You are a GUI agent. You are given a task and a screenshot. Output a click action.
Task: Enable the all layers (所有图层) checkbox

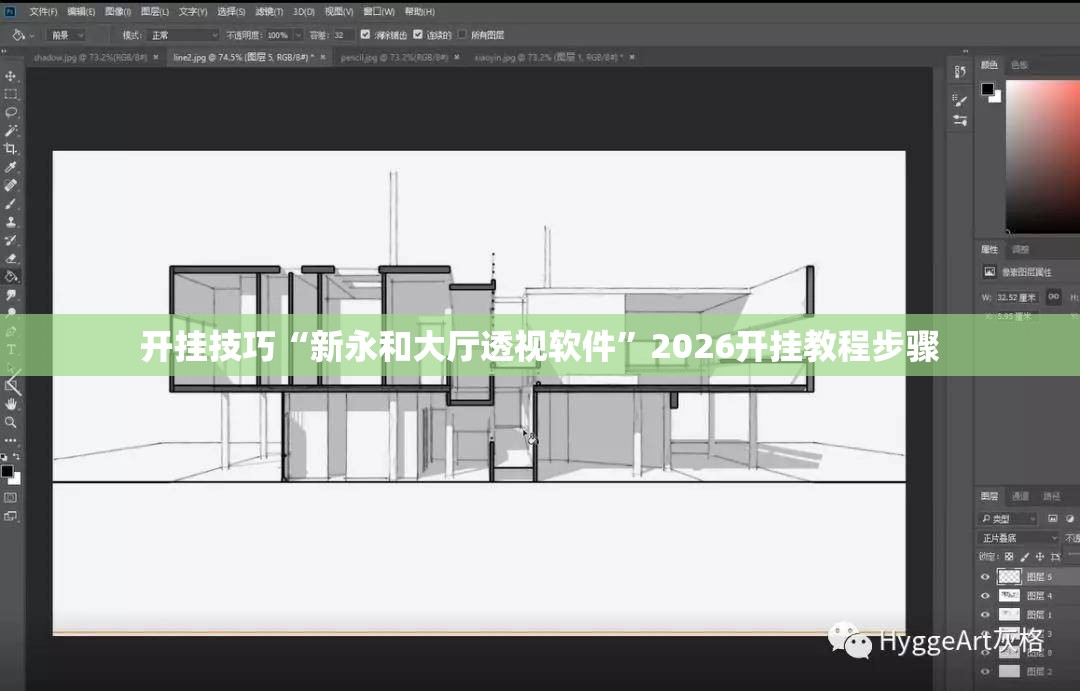click(461, 34)
